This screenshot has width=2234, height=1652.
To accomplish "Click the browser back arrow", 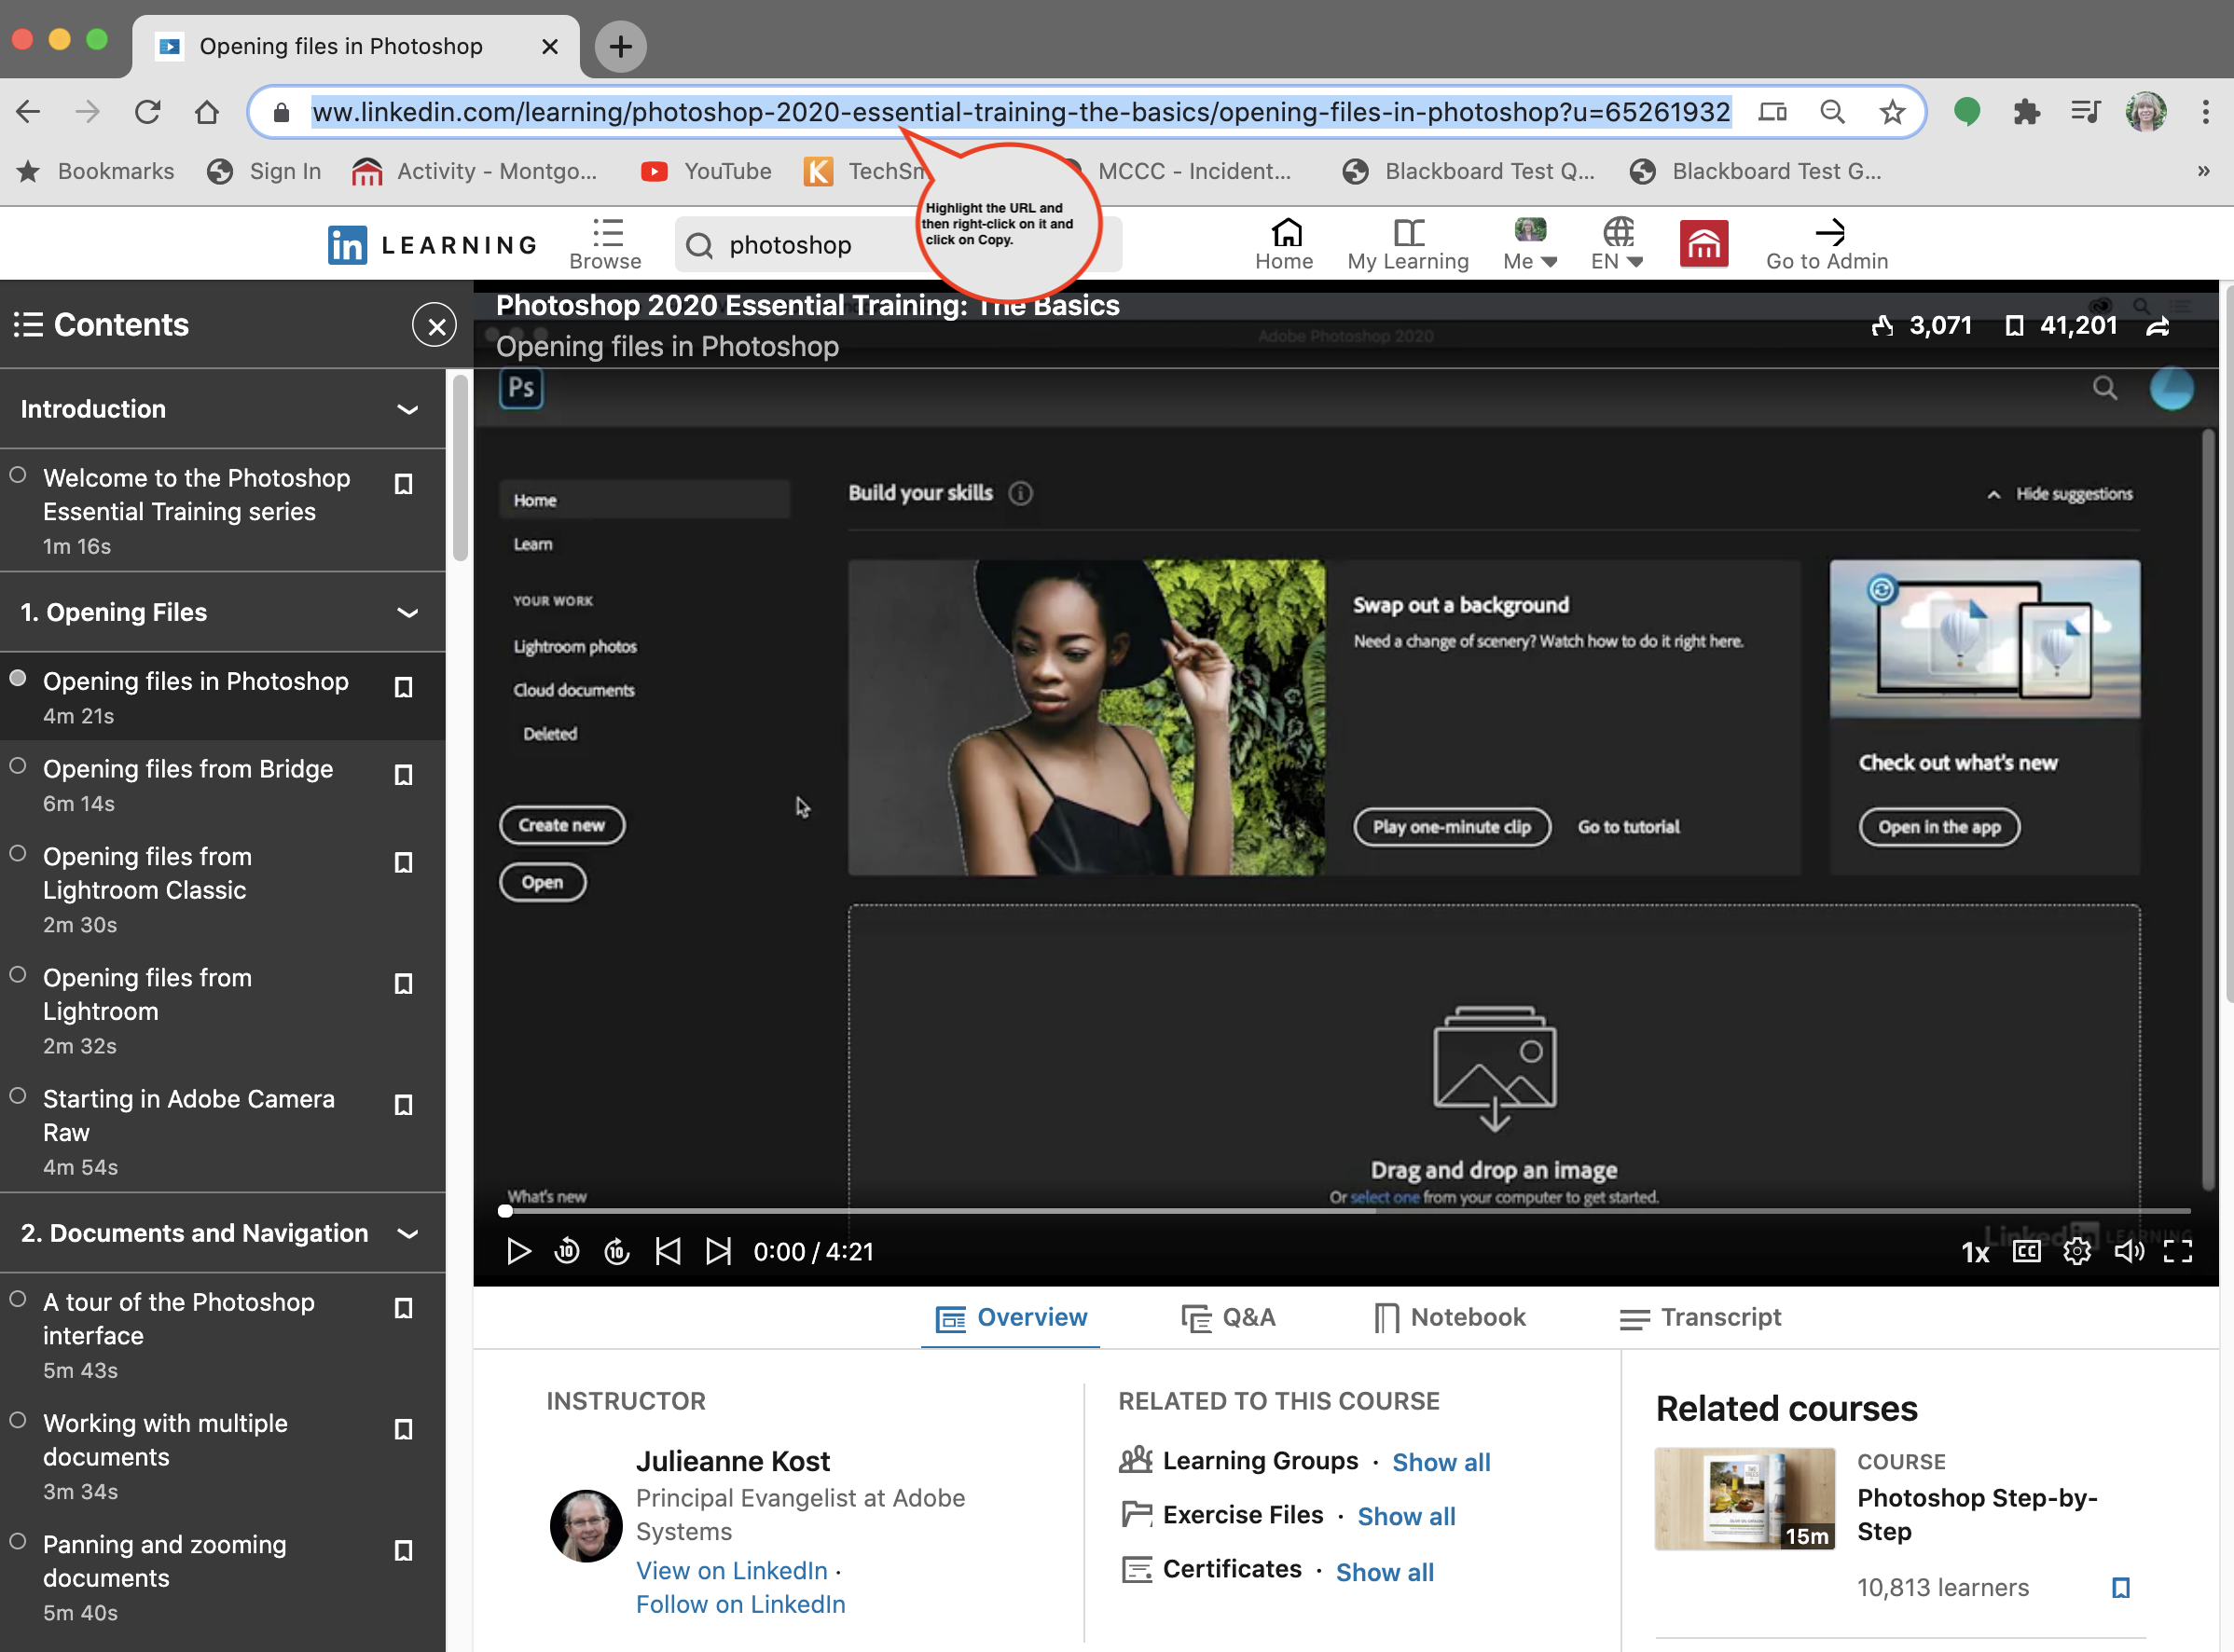I will point(28,112).
